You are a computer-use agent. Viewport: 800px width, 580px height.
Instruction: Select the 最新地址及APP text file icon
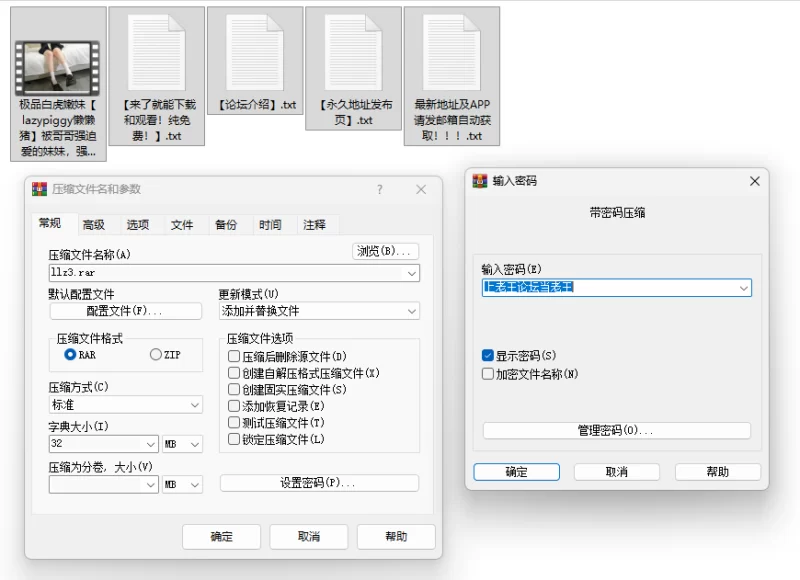click(x=451, y=50)
